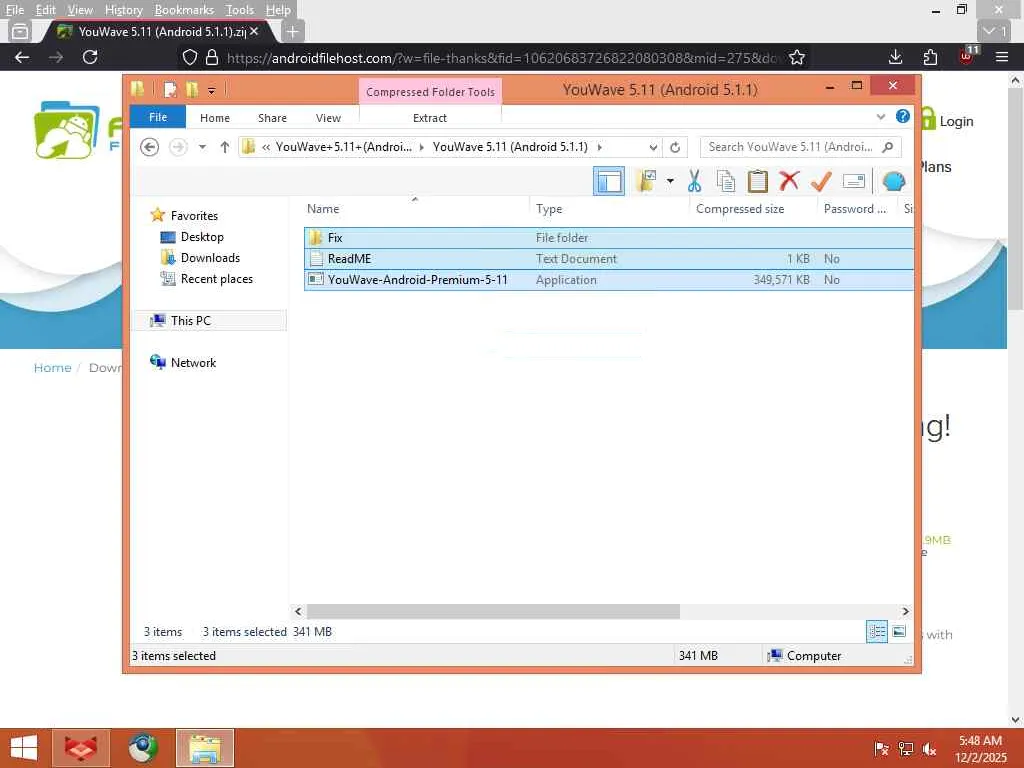Open Firefox extensions puzzle icon
Image resolution: width=1024 pixels, height=768 pixels.
coord(931,57)
